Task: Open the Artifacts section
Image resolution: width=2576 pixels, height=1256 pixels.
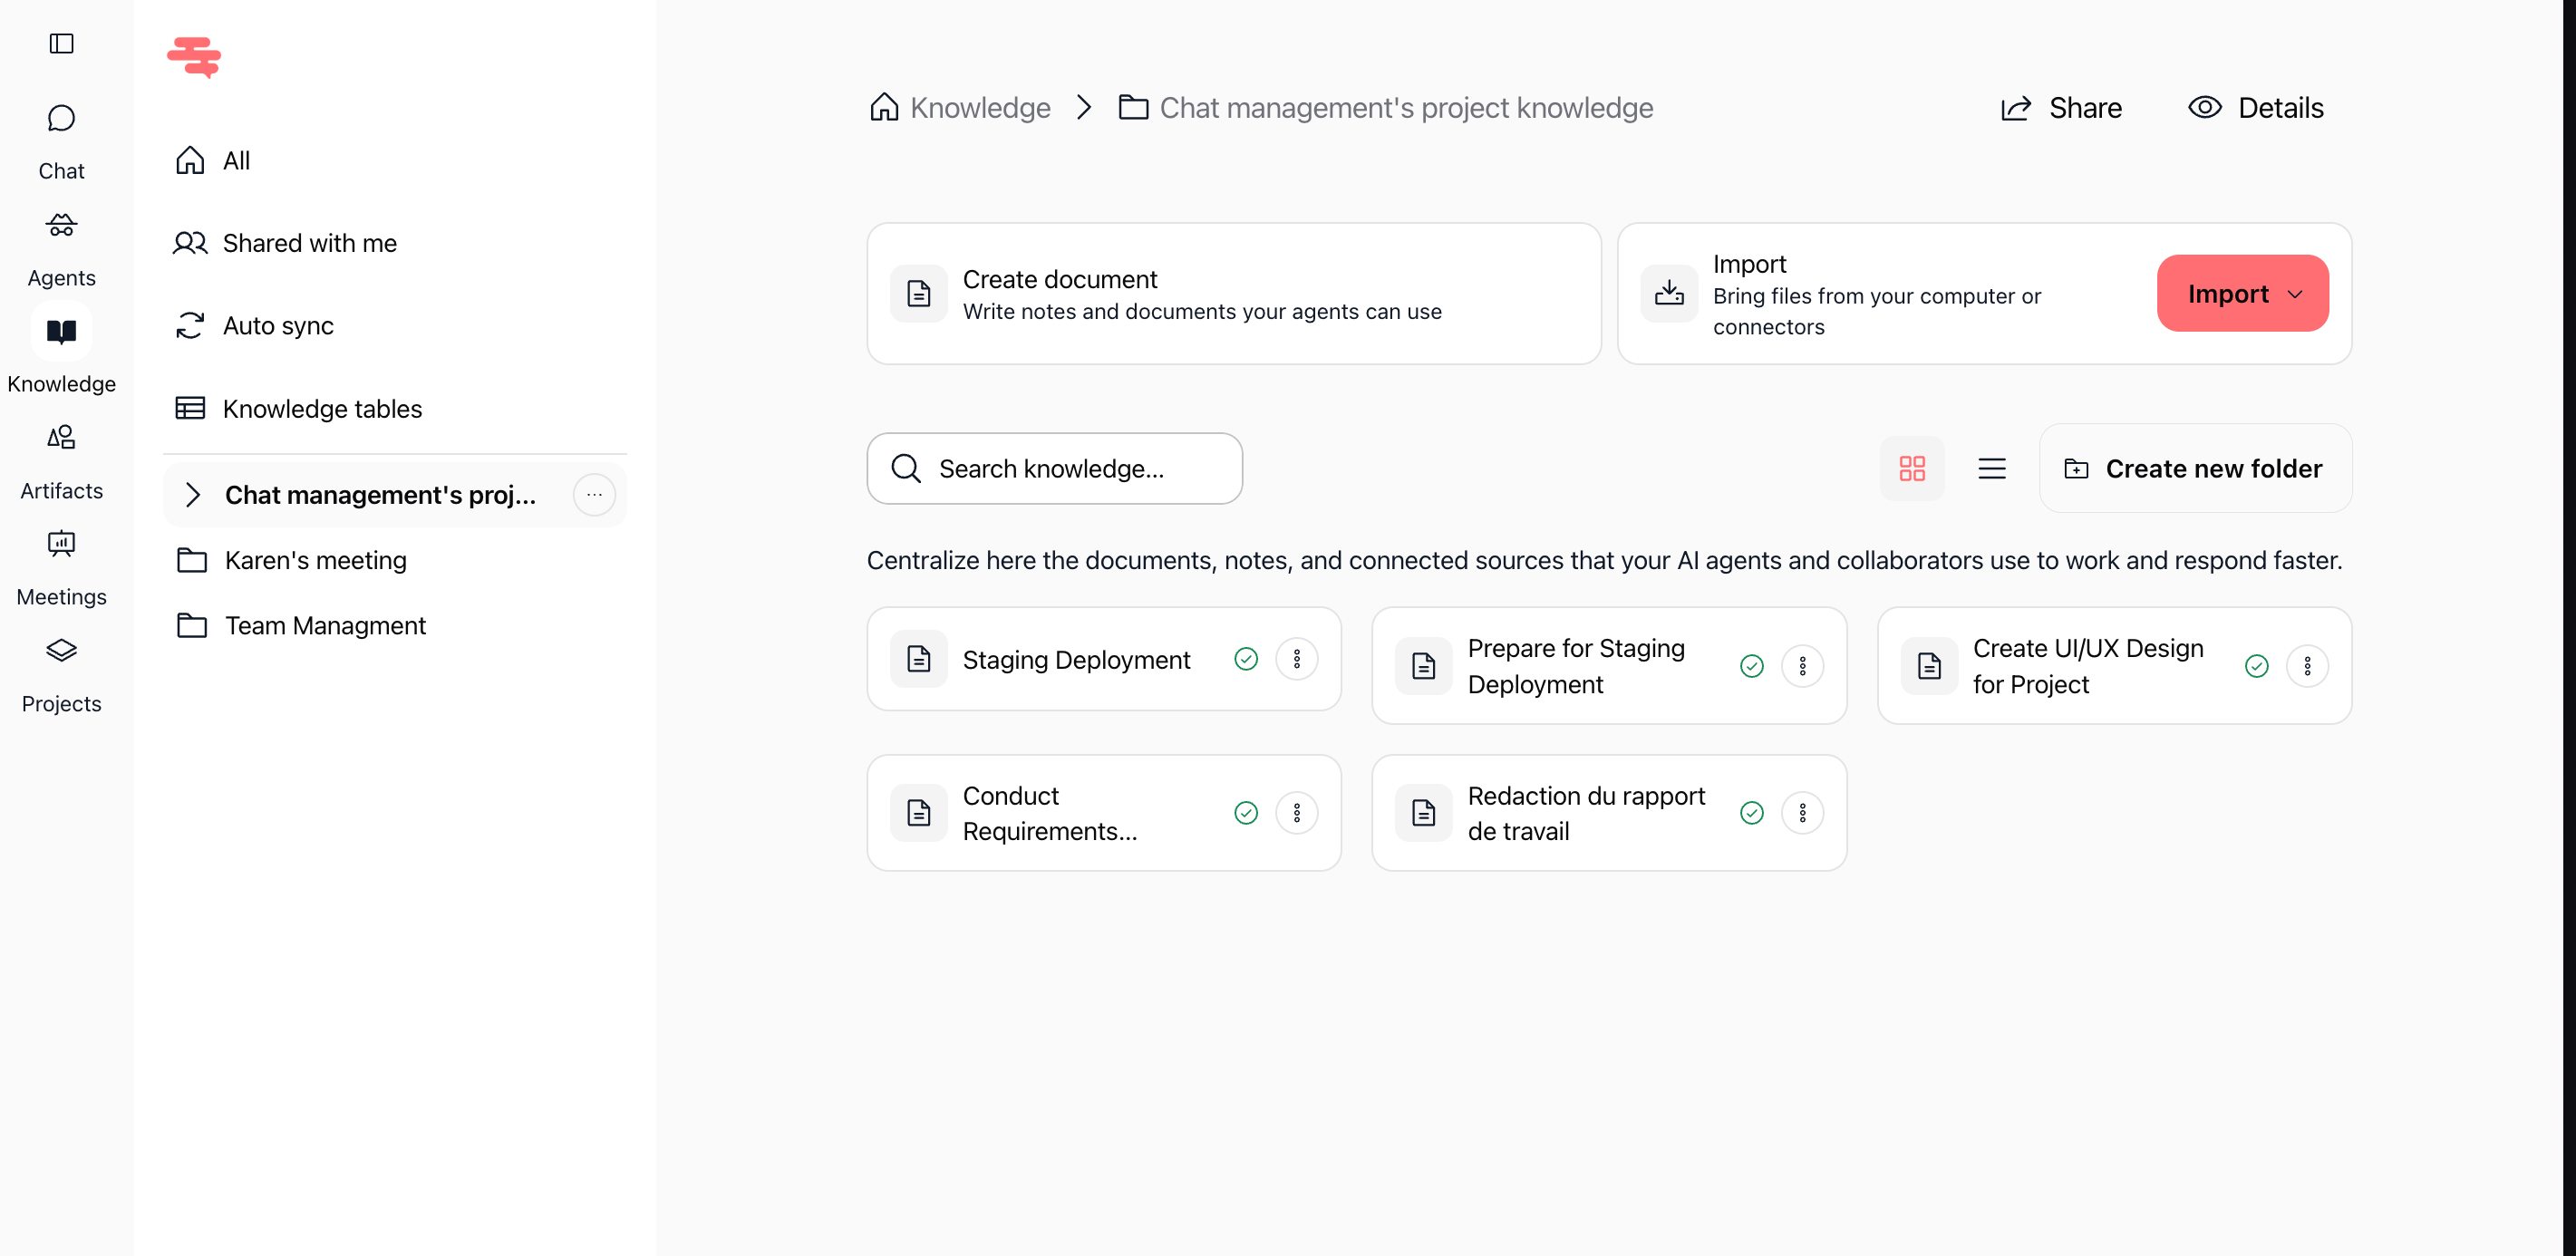Action: click(x=61, y=462)
